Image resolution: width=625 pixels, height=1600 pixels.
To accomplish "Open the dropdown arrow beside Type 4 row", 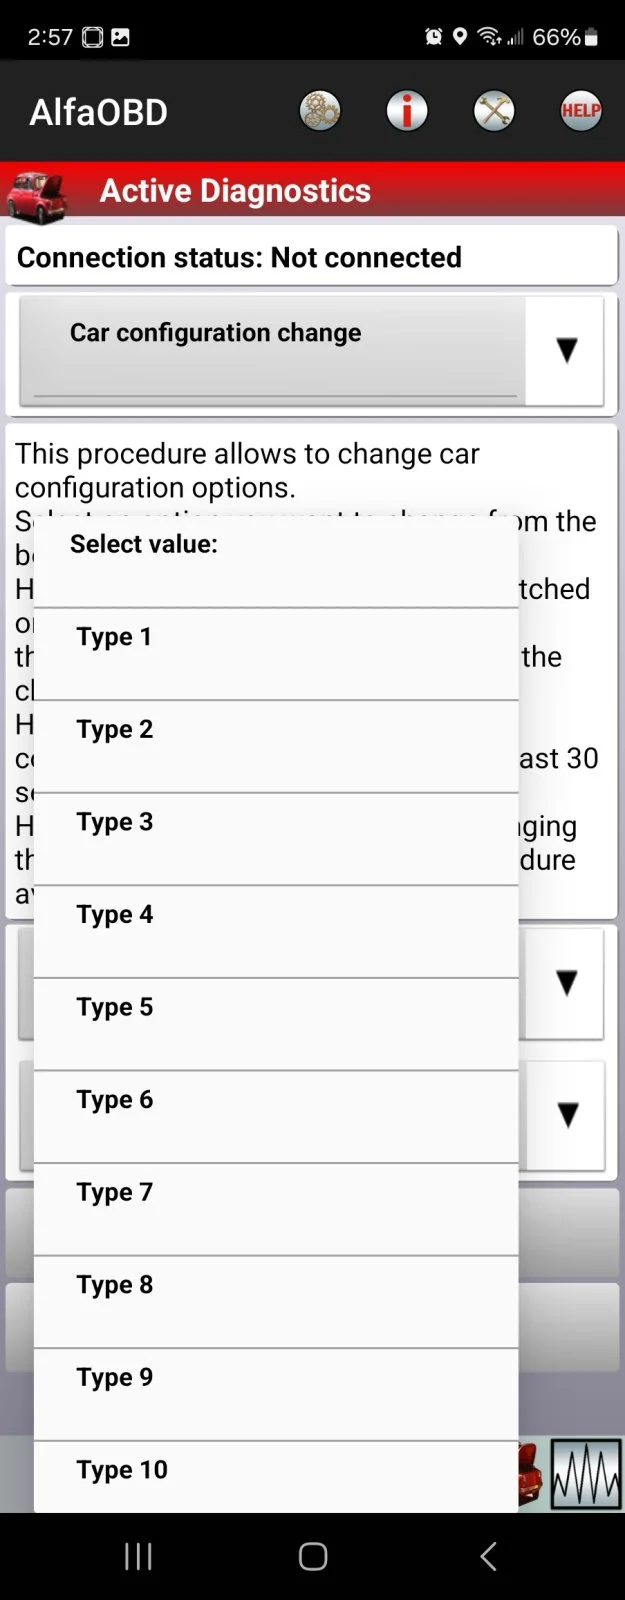I will pos(566,982).
